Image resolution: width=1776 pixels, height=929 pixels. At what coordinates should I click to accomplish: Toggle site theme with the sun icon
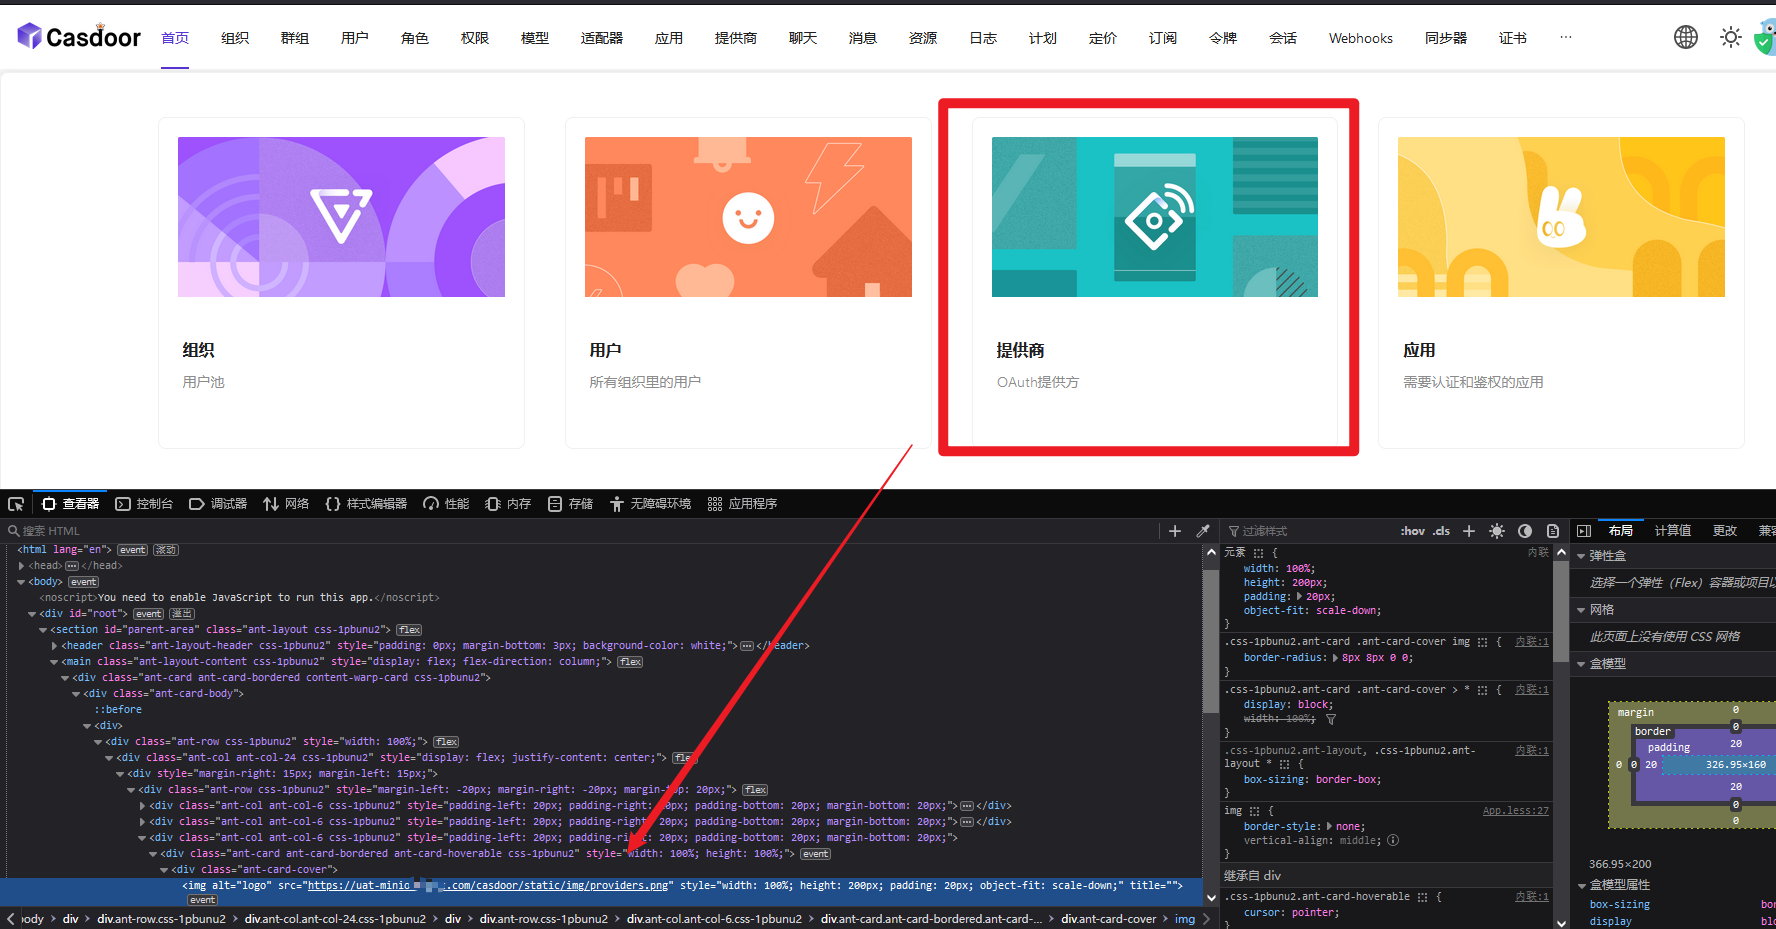point(1731,36)
